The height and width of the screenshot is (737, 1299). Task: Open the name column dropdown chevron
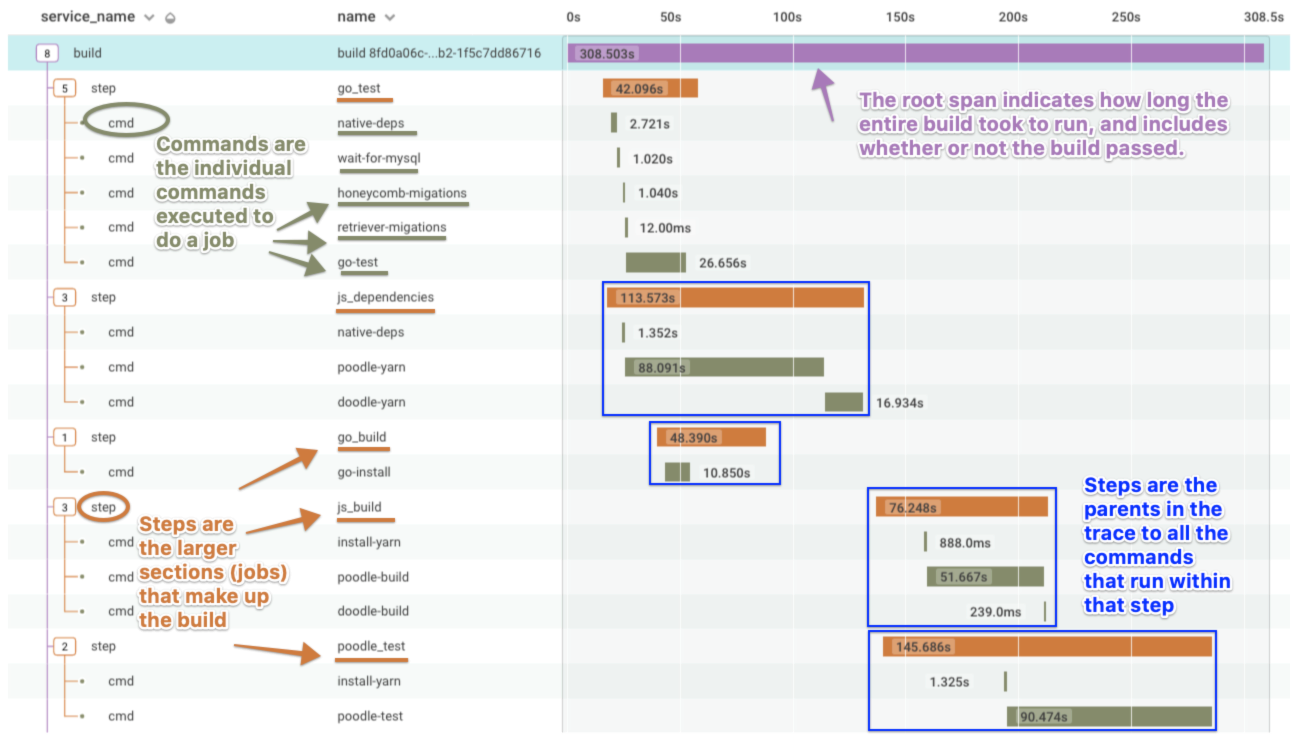point(389,18)
